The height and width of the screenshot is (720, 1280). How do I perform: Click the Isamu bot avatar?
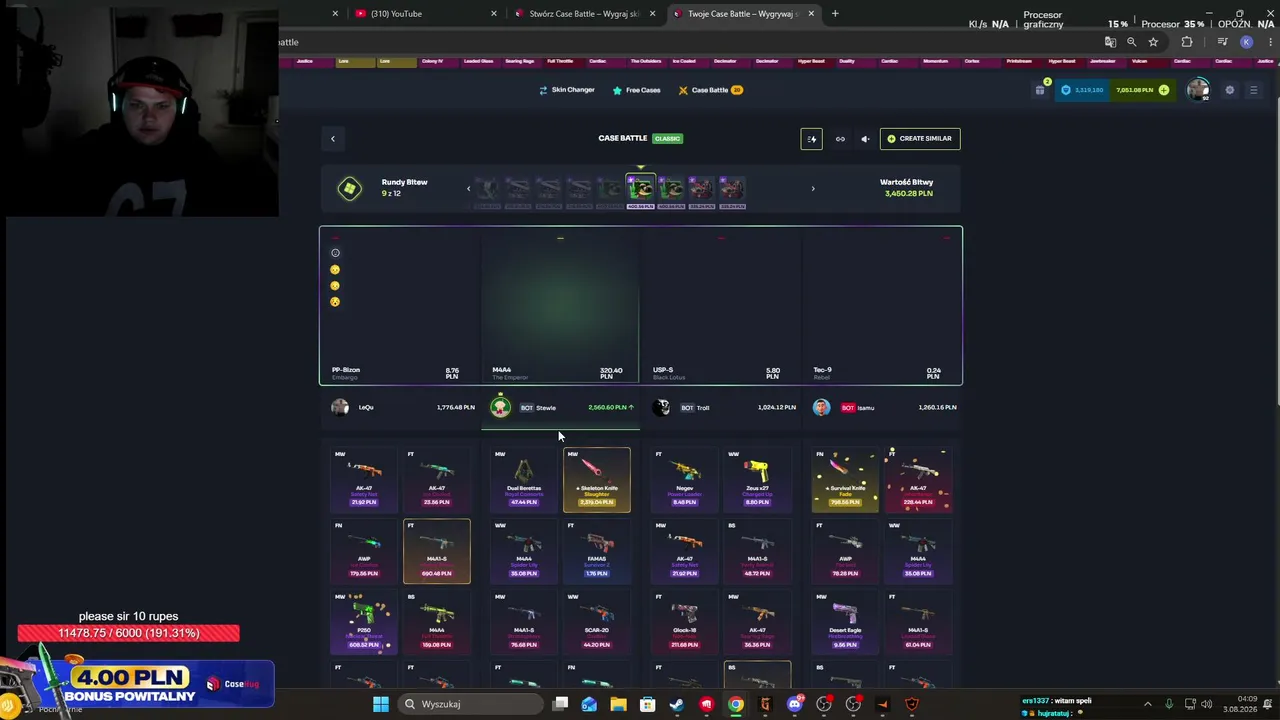(821, 407)
